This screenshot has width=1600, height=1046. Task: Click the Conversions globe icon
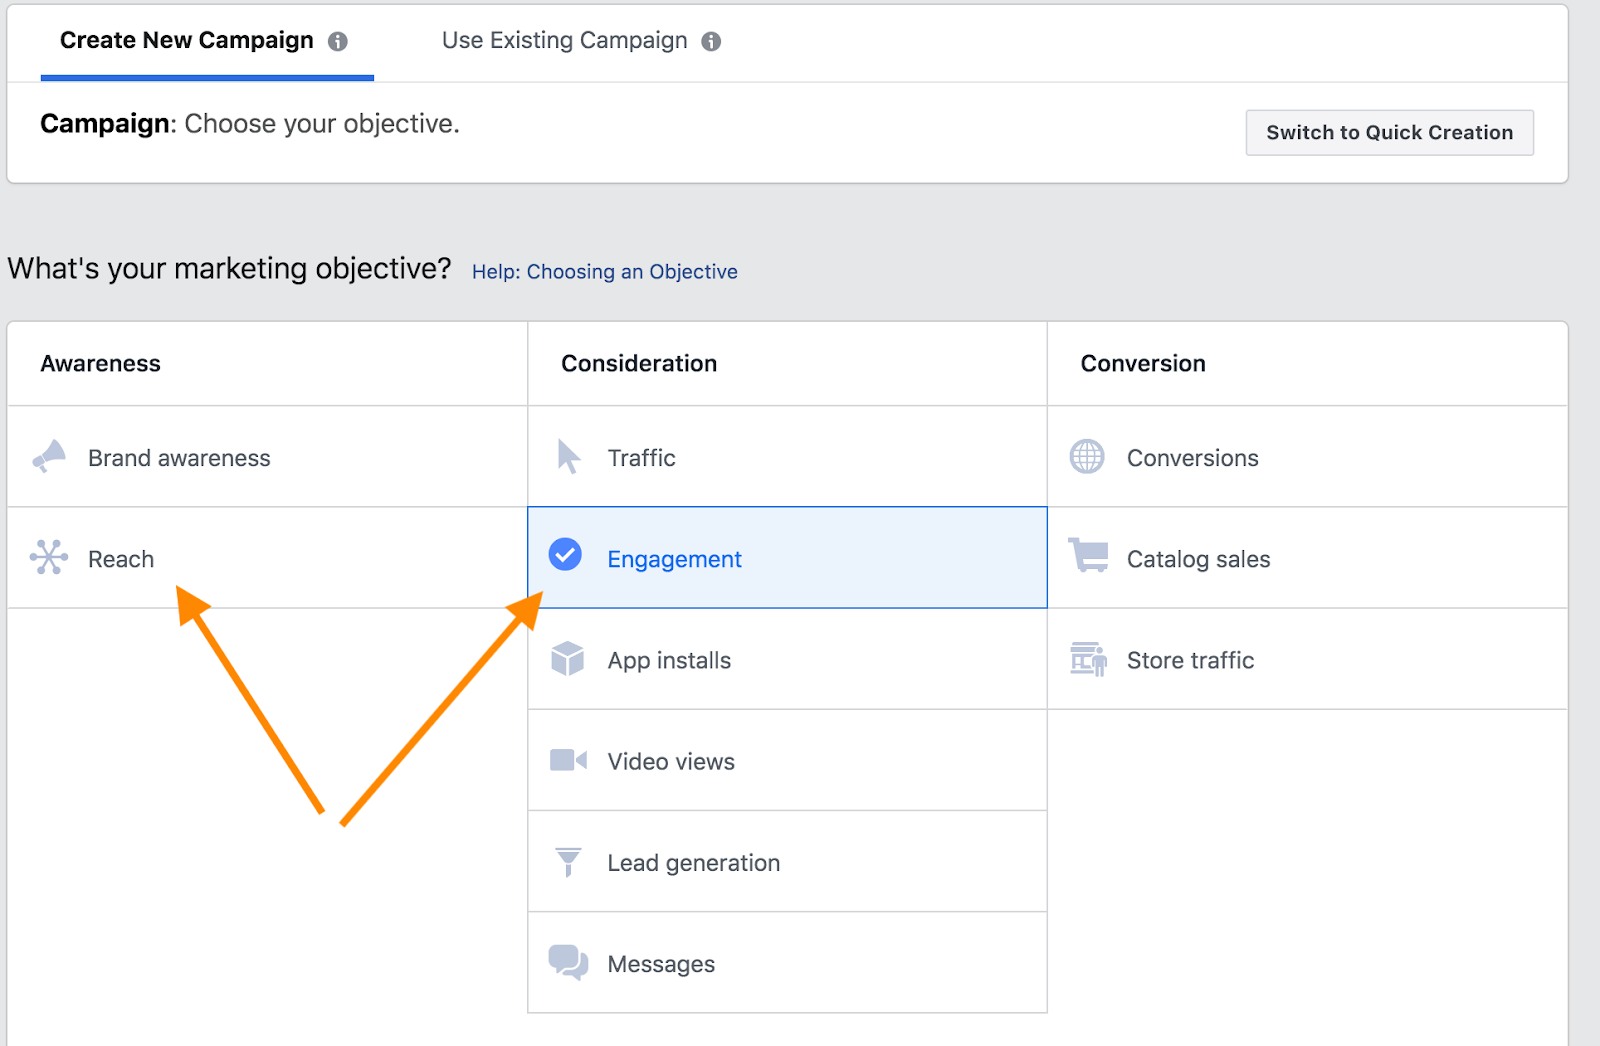[x=1087, y=457]
